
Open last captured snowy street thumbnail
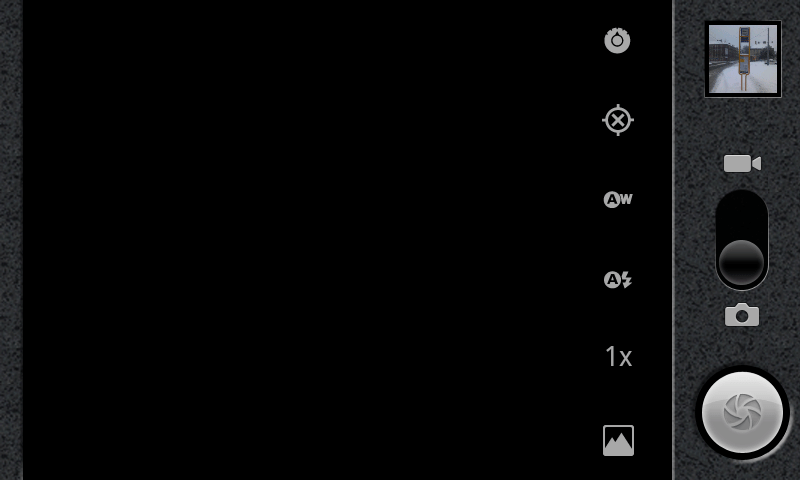pyautogui.click(x=743, y=59)
